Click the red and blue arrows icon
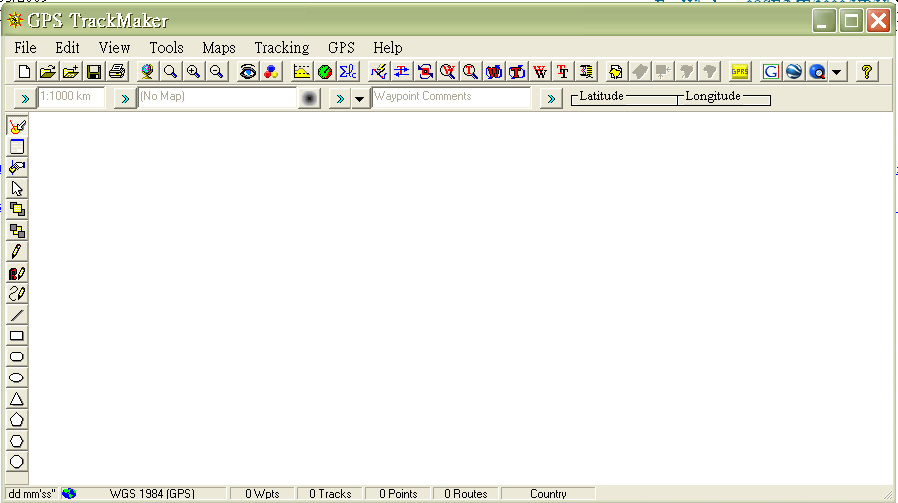 pyautogui.click(x=401, y=72)
